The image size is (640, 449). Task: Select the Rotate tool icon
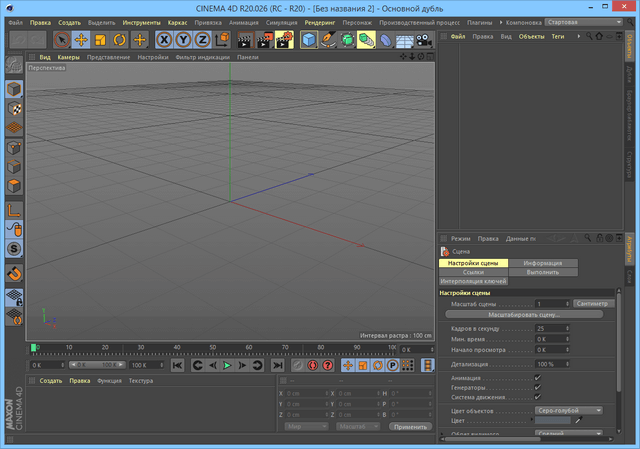click(120, 40)
